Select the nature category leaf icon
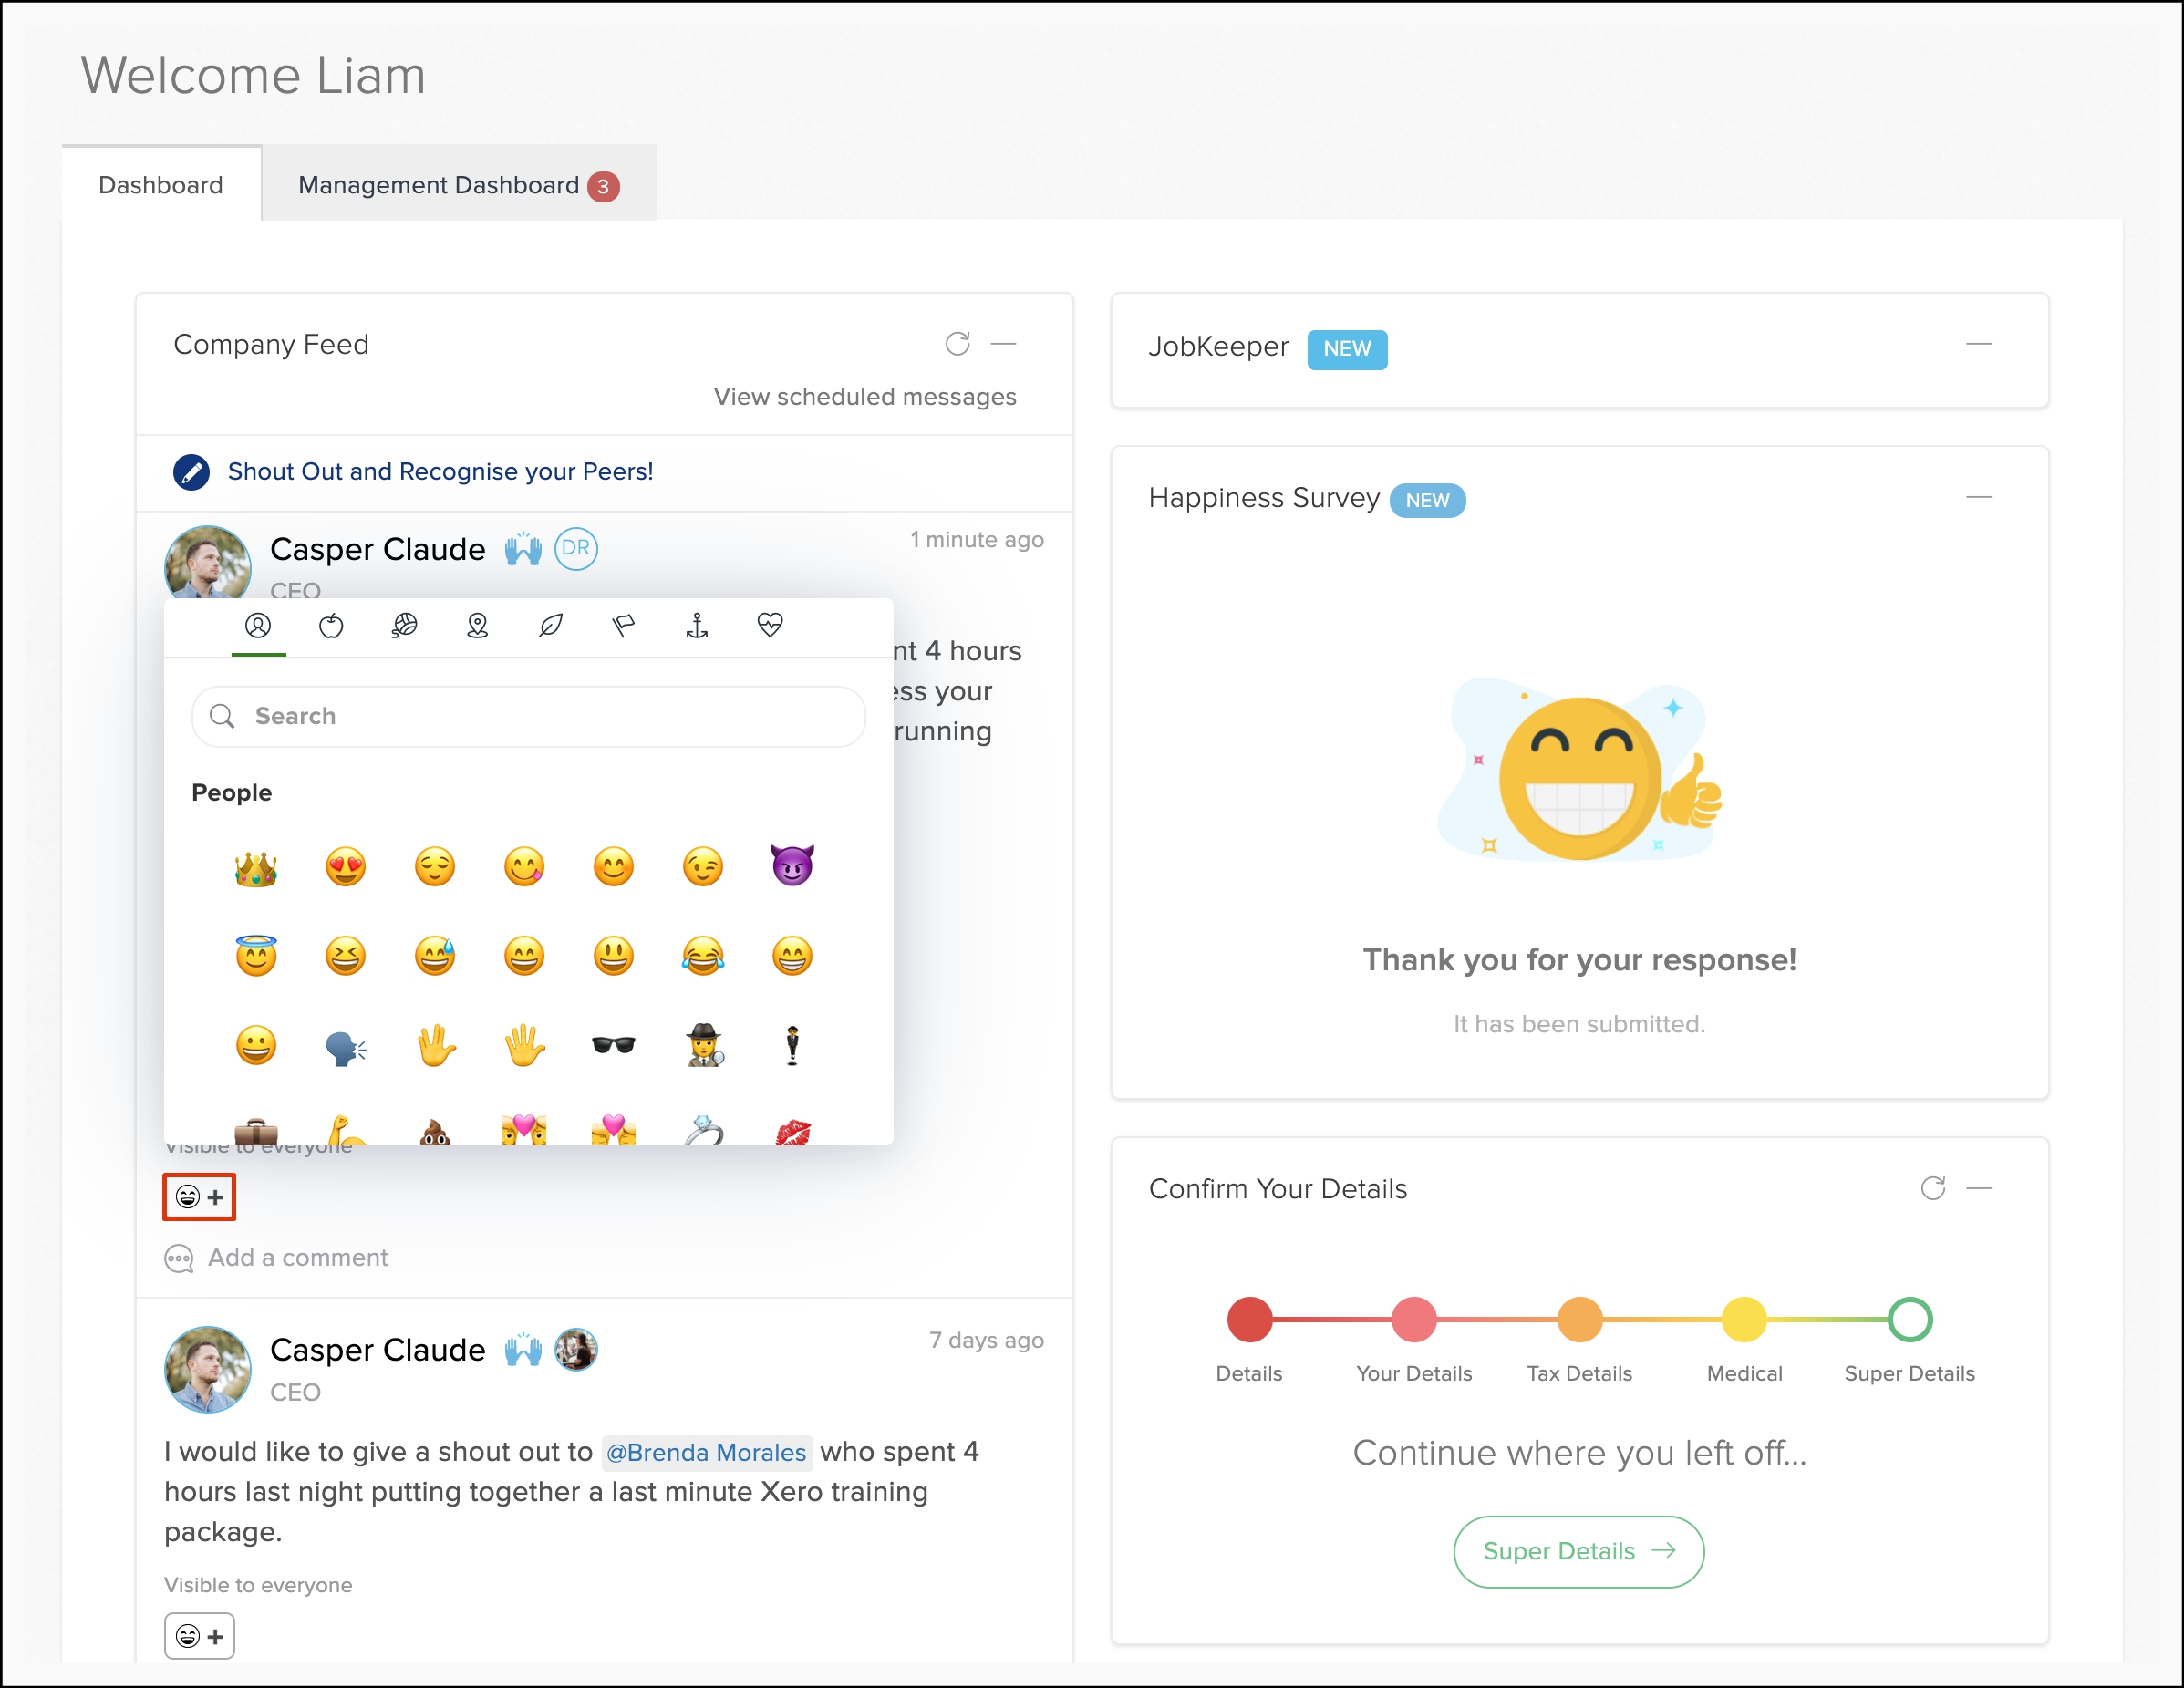 550,626
